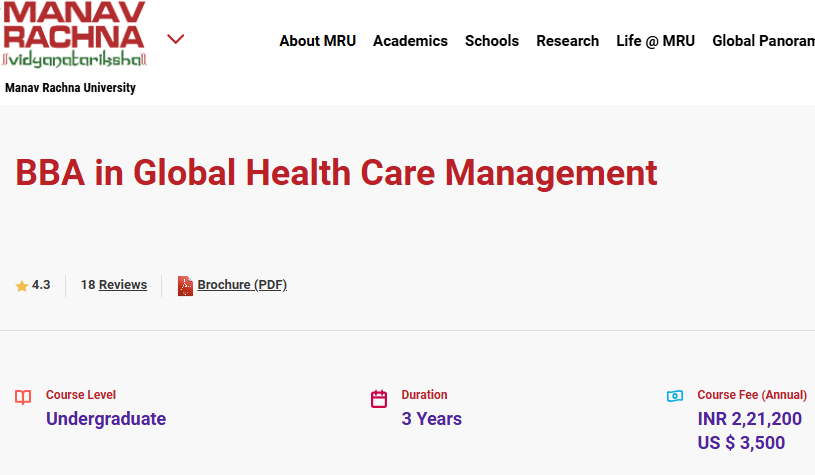The image size is (815, 475).
Task: Go to Life @ MRU menu
Action: click(655, 41)
